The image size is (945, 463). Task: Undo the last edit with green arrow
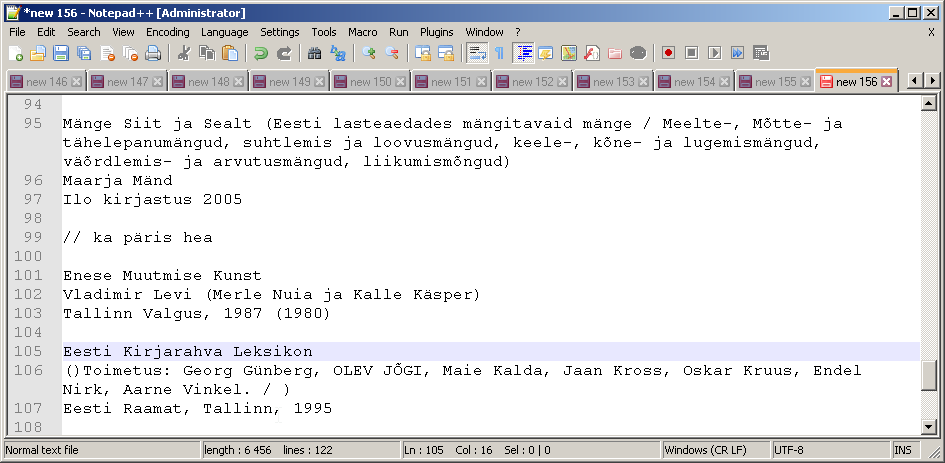point(260,53)
